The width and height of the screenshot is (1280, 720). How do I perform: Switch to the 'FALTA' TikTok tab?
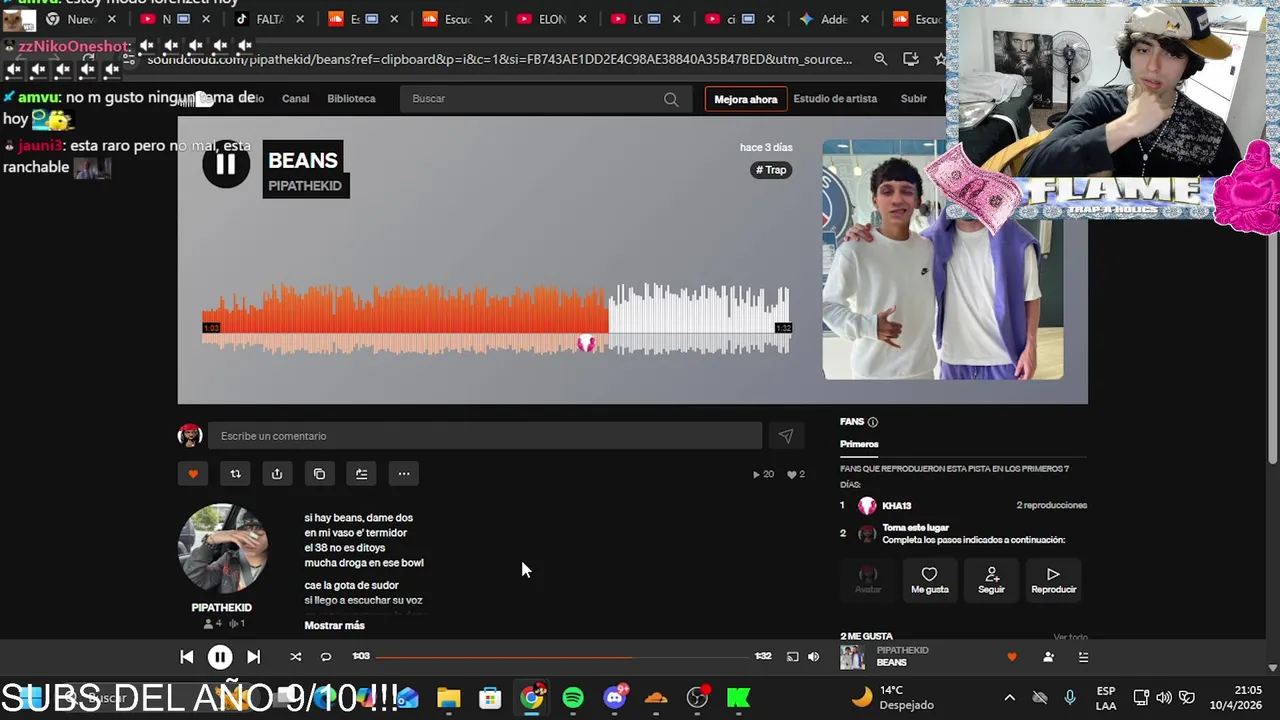(x=270, y=19)
